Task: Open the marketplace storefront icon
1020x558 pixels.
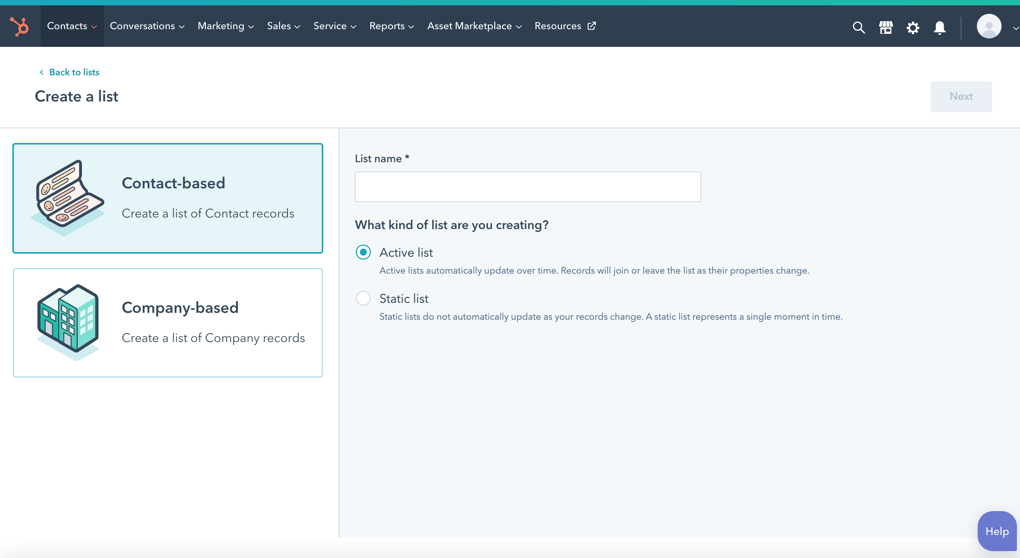Action: (885, 28)
